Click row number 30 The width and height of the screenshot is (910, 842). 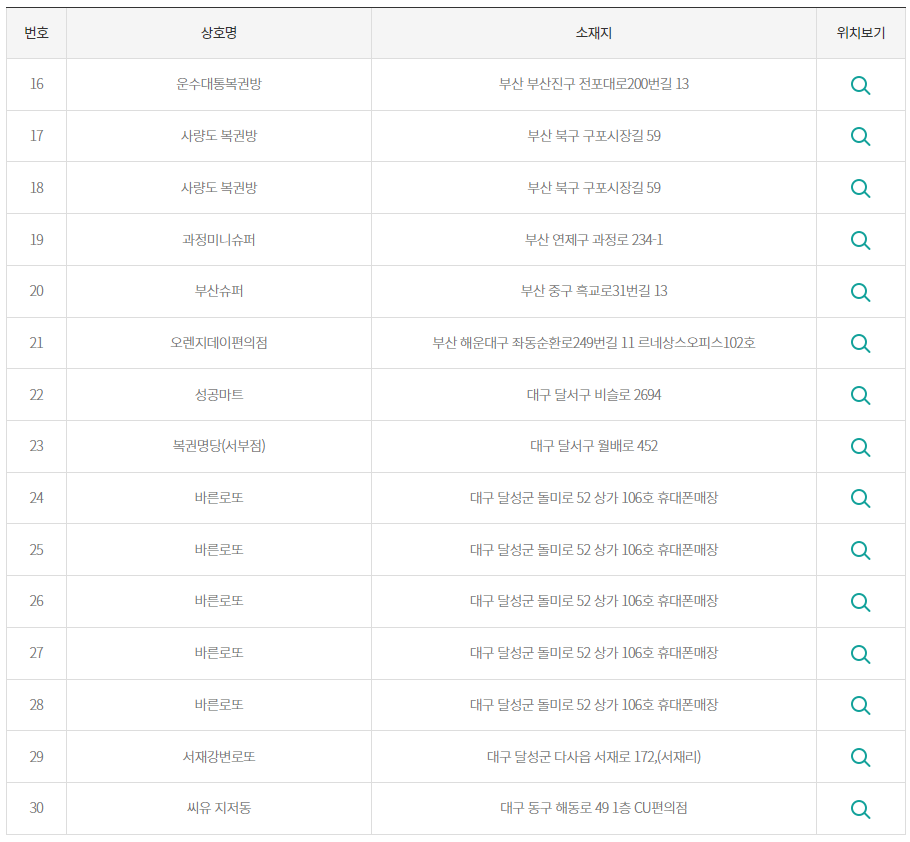[x=37, y=808]
